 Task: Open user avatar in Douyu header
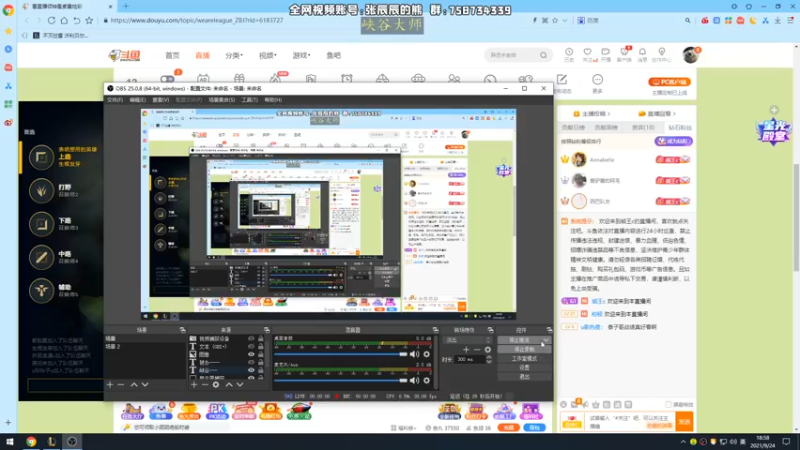[690, 55]
